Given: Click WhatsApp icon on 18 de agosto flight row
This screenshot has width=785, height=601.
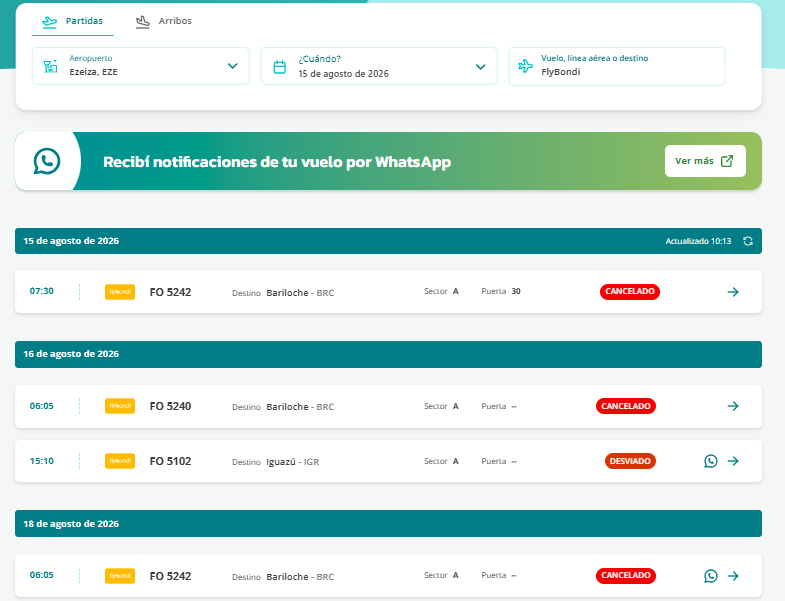Looking at the screenshot, I should (x=711, y=576).
